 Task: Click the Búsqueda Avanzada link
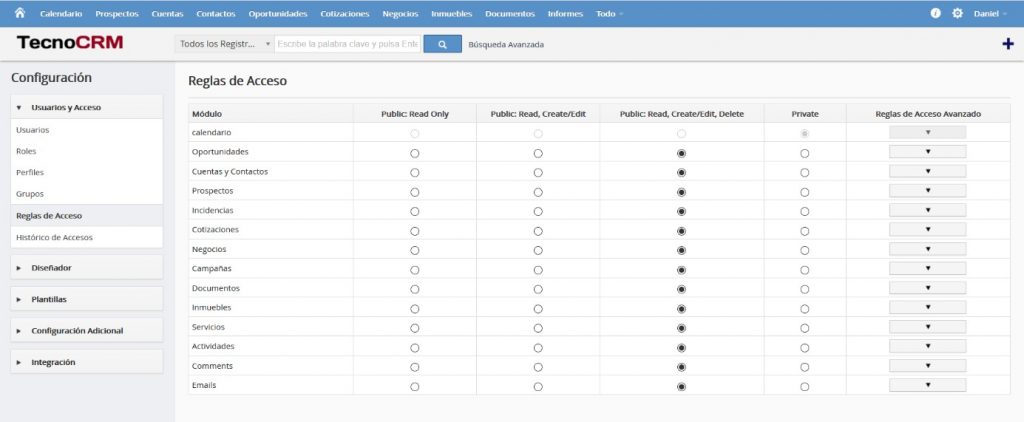pyautogui.click(x=506, y=44)
